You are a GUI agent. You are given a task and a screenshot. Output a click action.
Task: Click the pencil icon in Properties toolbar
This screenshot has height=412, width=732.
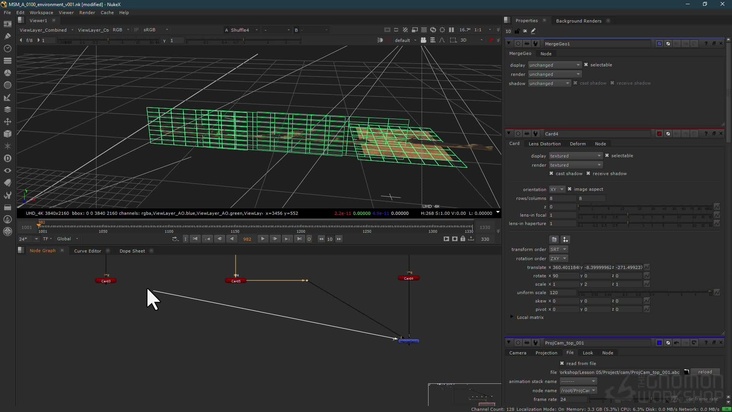click(533, 31)
